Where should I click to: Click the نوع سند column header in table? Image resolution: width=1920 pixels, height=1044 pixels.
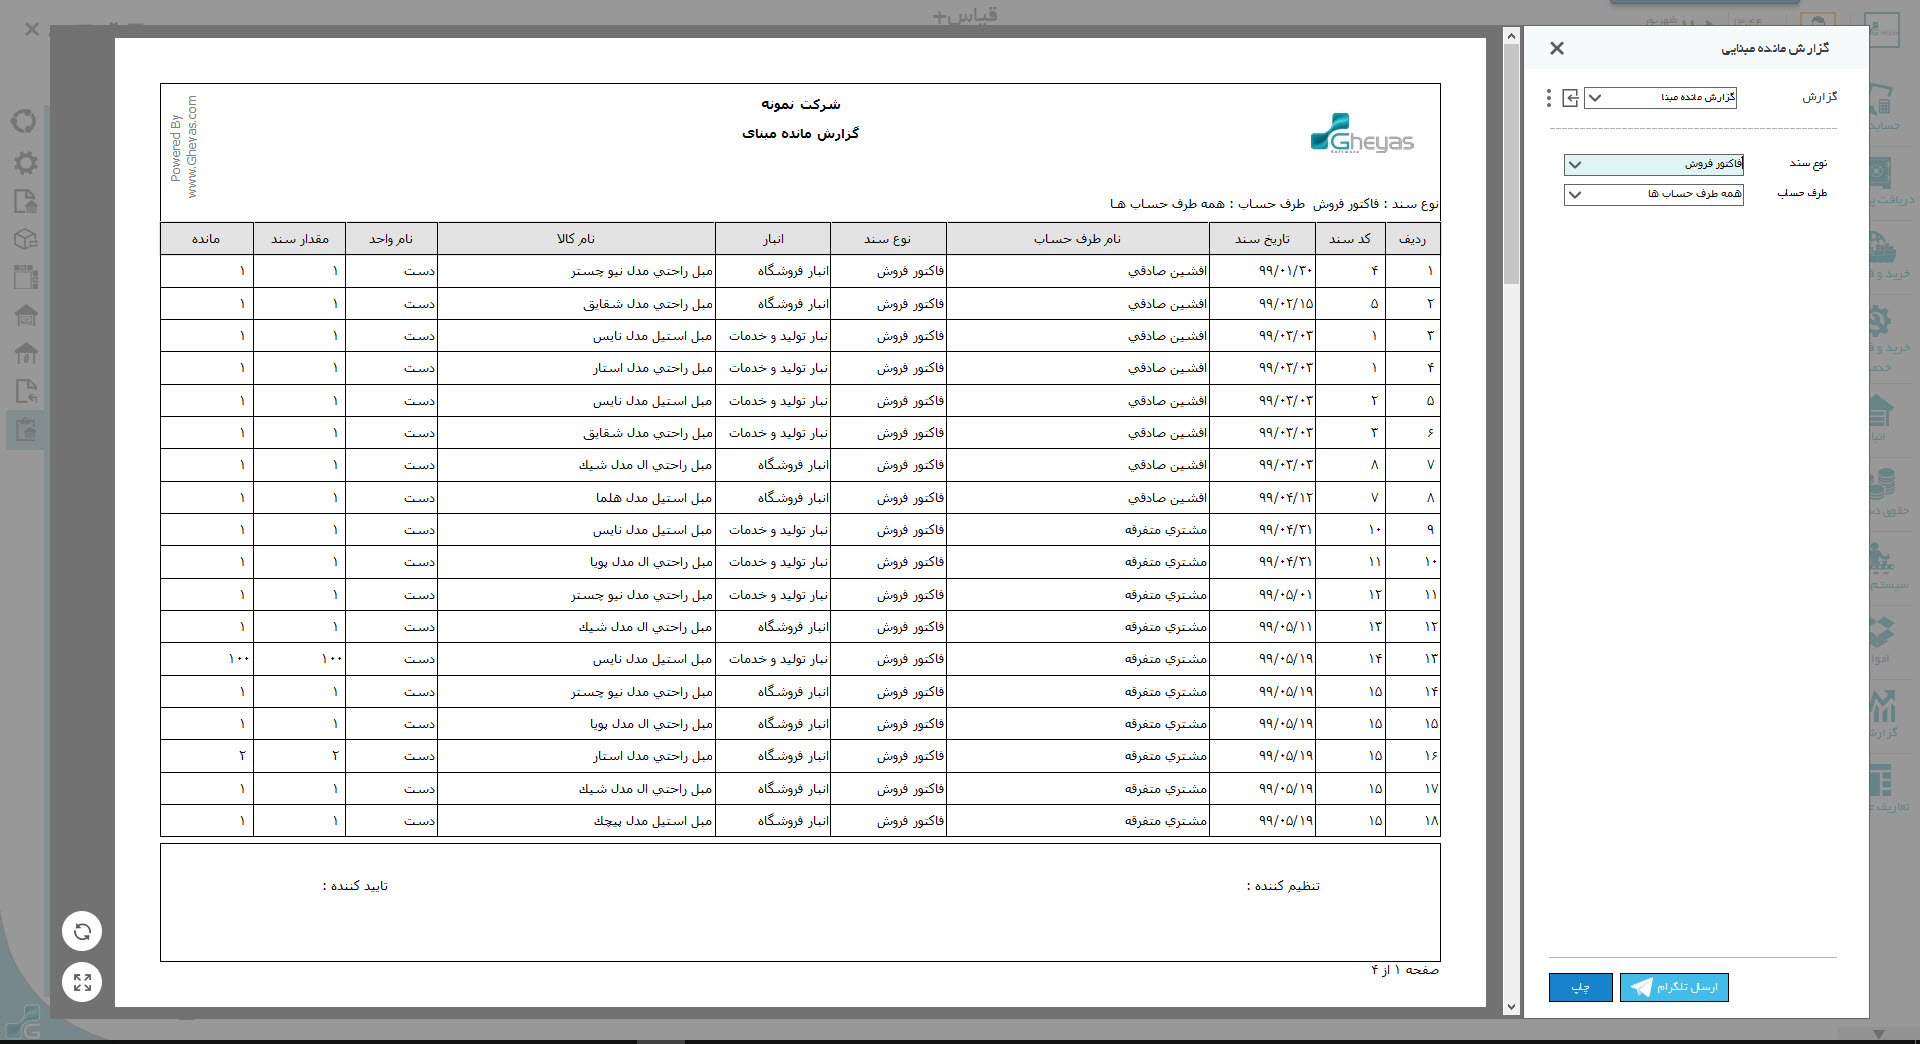click(x=888, y=239)
